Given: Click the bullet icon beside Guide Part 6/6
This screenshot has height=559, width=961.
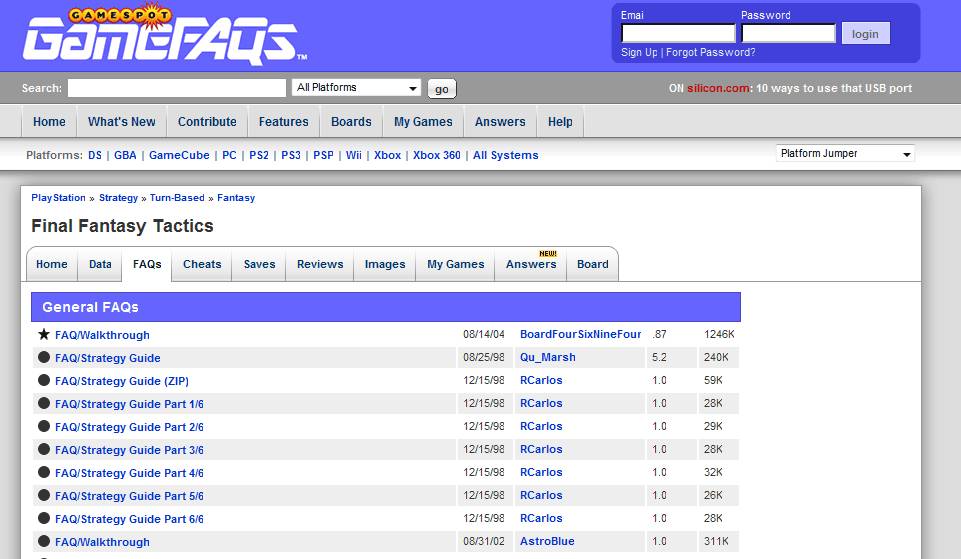Looking at the screenshot, I should pyautogui.click(x=44, y=518).
